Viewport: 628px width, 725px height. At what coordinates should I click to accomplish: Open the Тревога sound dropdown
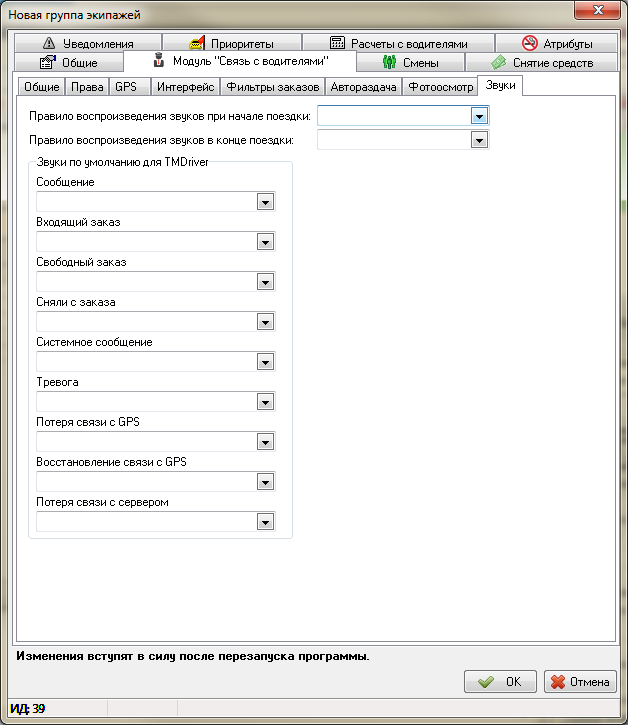tap(265, 402)
